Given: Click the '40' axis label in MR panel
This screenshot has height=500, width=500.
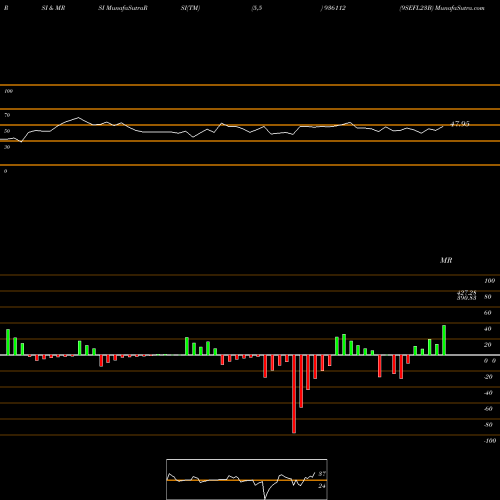Looking at the screenshot, I should [x=487, y=329].
